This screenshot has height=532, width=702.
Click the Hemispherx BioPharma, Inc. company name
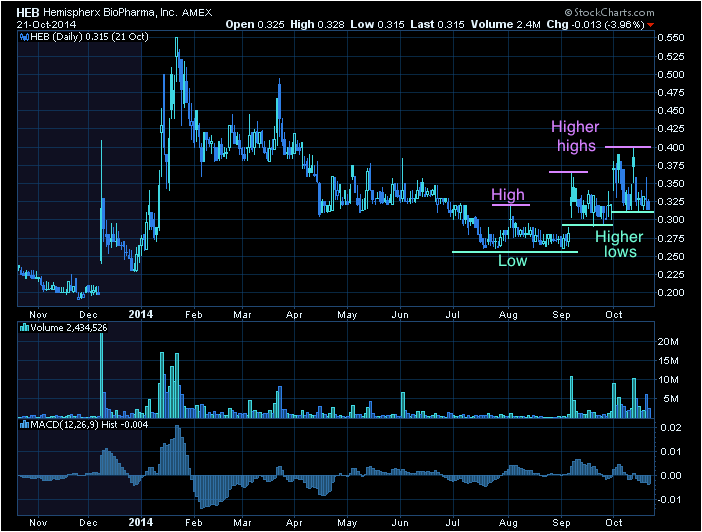pos(110,13)
